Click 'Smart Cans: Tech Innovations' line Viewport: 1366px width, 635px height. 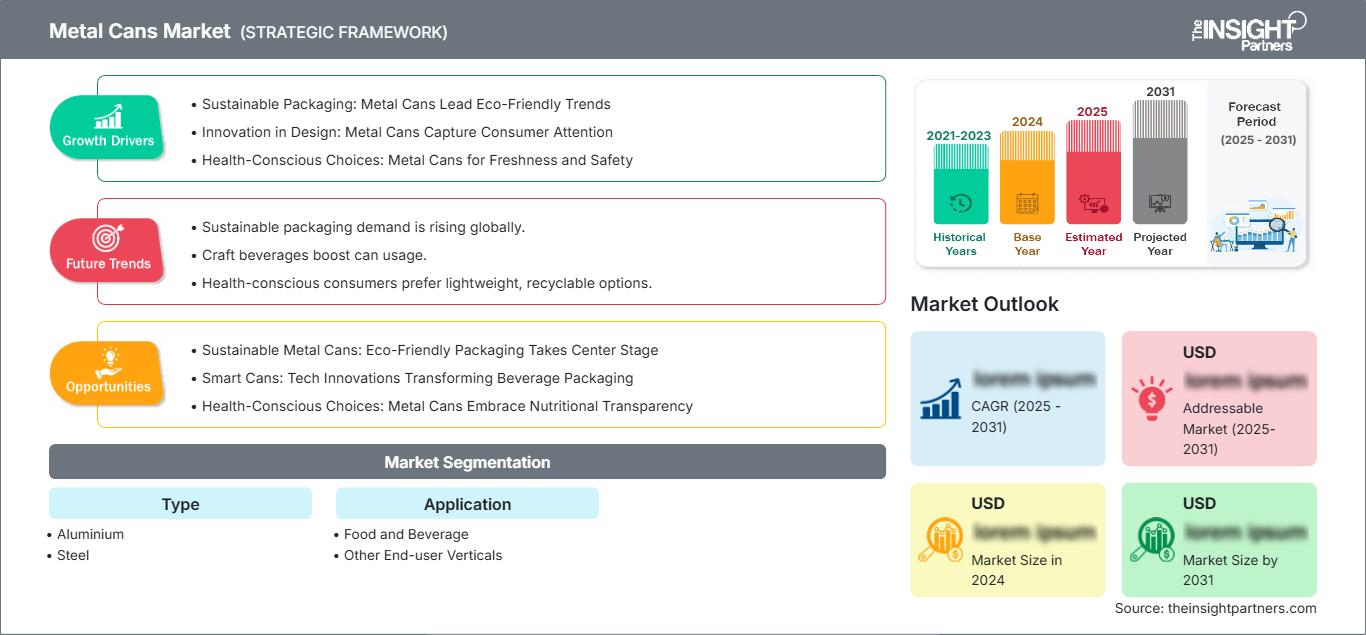(418, 378)
